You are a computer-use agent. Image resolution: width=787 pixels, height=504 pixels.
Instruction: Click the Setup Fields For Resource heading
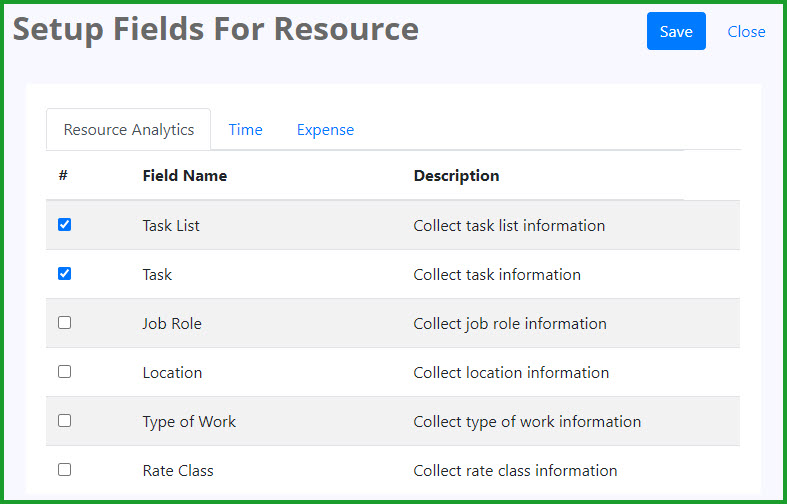click(x=216, y=29)
